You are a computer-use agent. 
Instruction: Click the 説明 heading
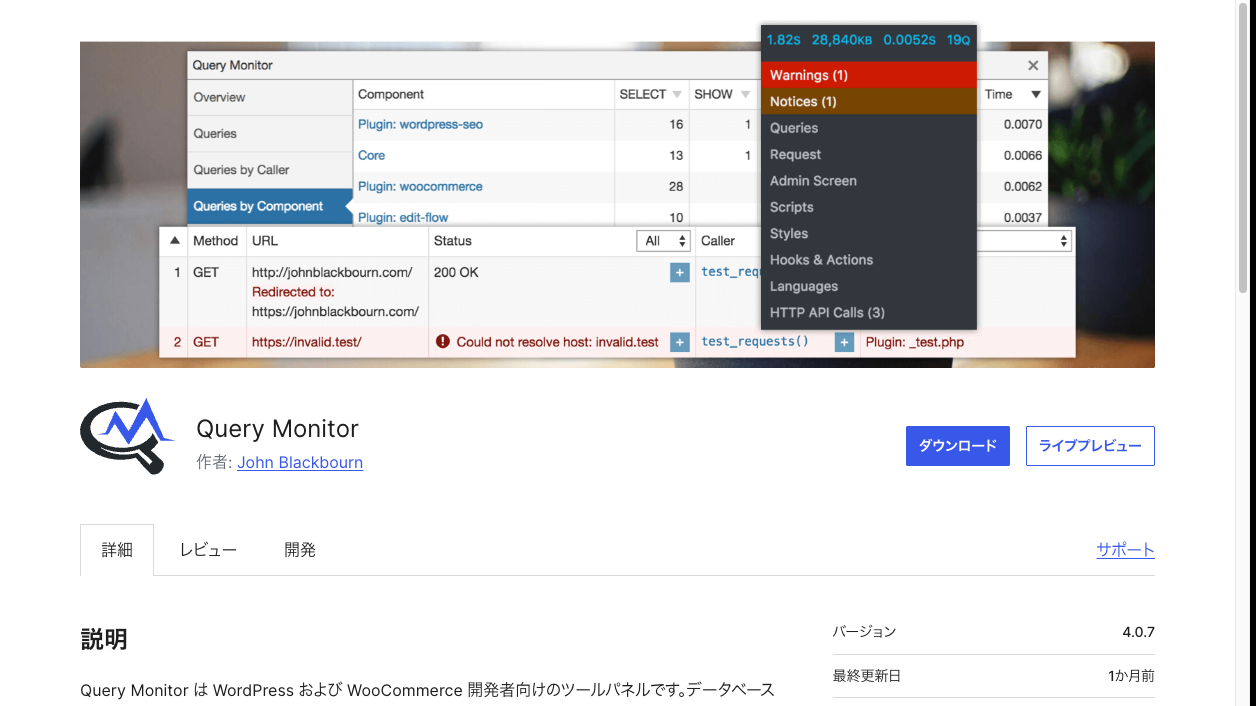pyautogui.click(x=104, y=639)
